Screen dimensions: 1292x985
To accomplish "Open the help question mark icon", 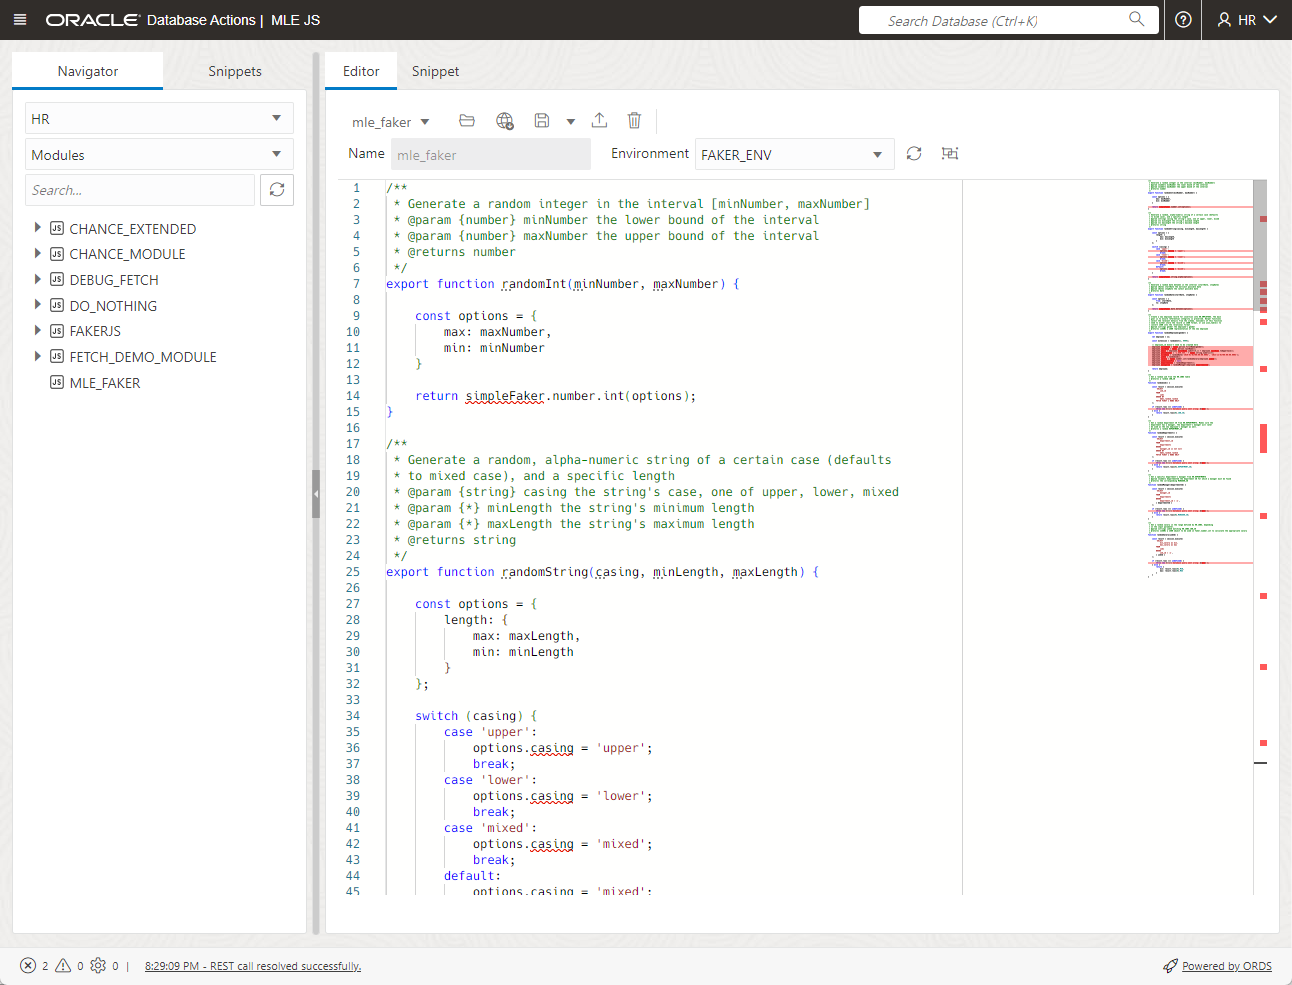I will click(1183, 20).
